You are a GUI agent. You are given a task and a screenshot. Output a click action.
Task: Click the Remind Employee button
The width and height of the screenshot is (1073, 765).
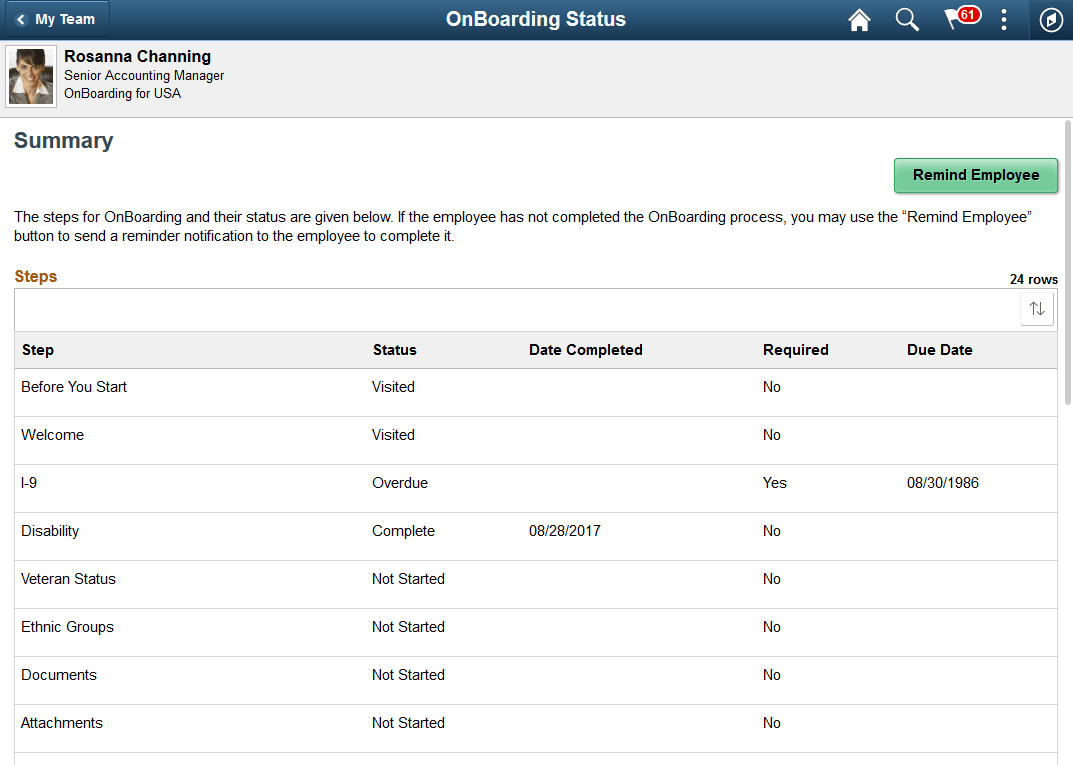pos(975,175)
